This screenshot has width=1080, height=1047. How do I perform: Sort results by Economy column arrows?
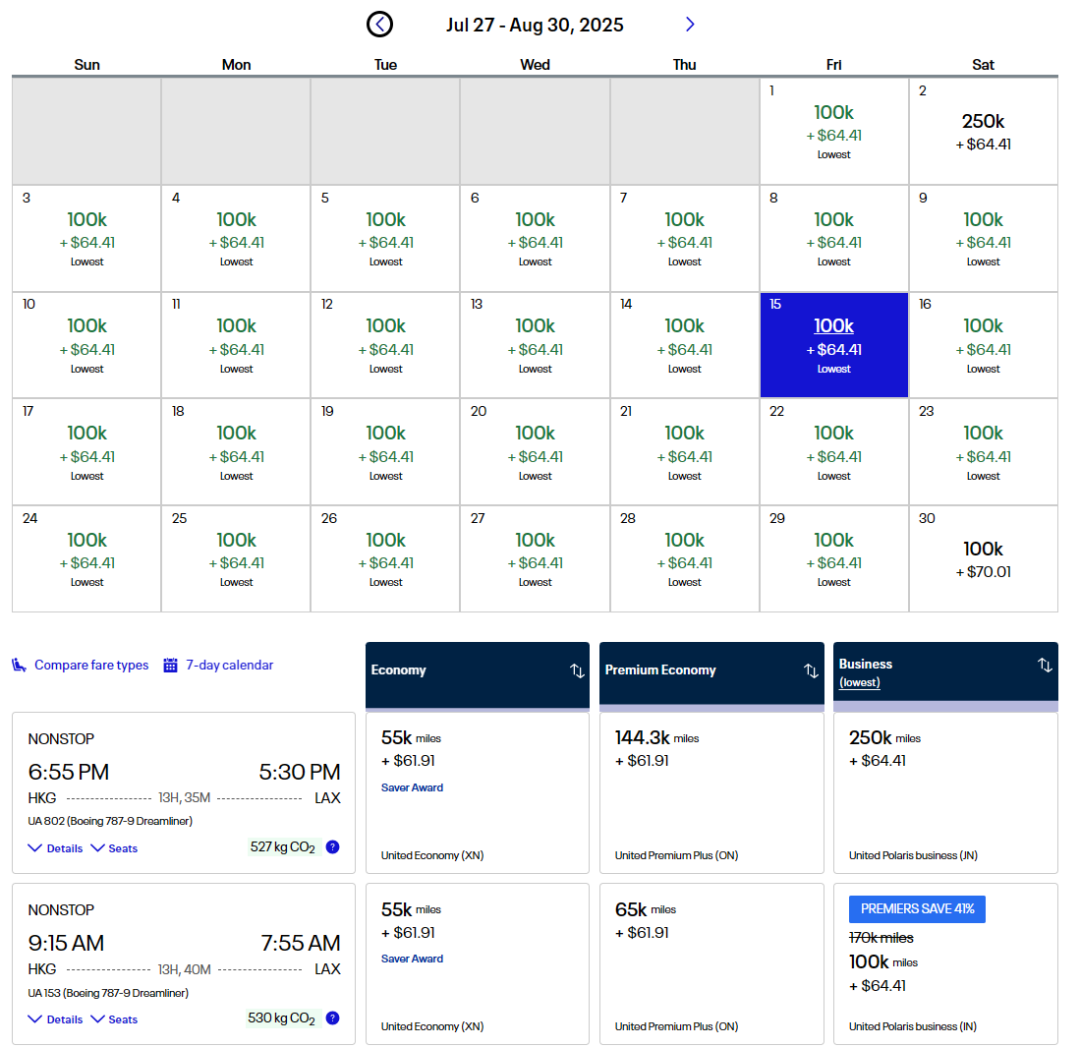tap(577, 671)
